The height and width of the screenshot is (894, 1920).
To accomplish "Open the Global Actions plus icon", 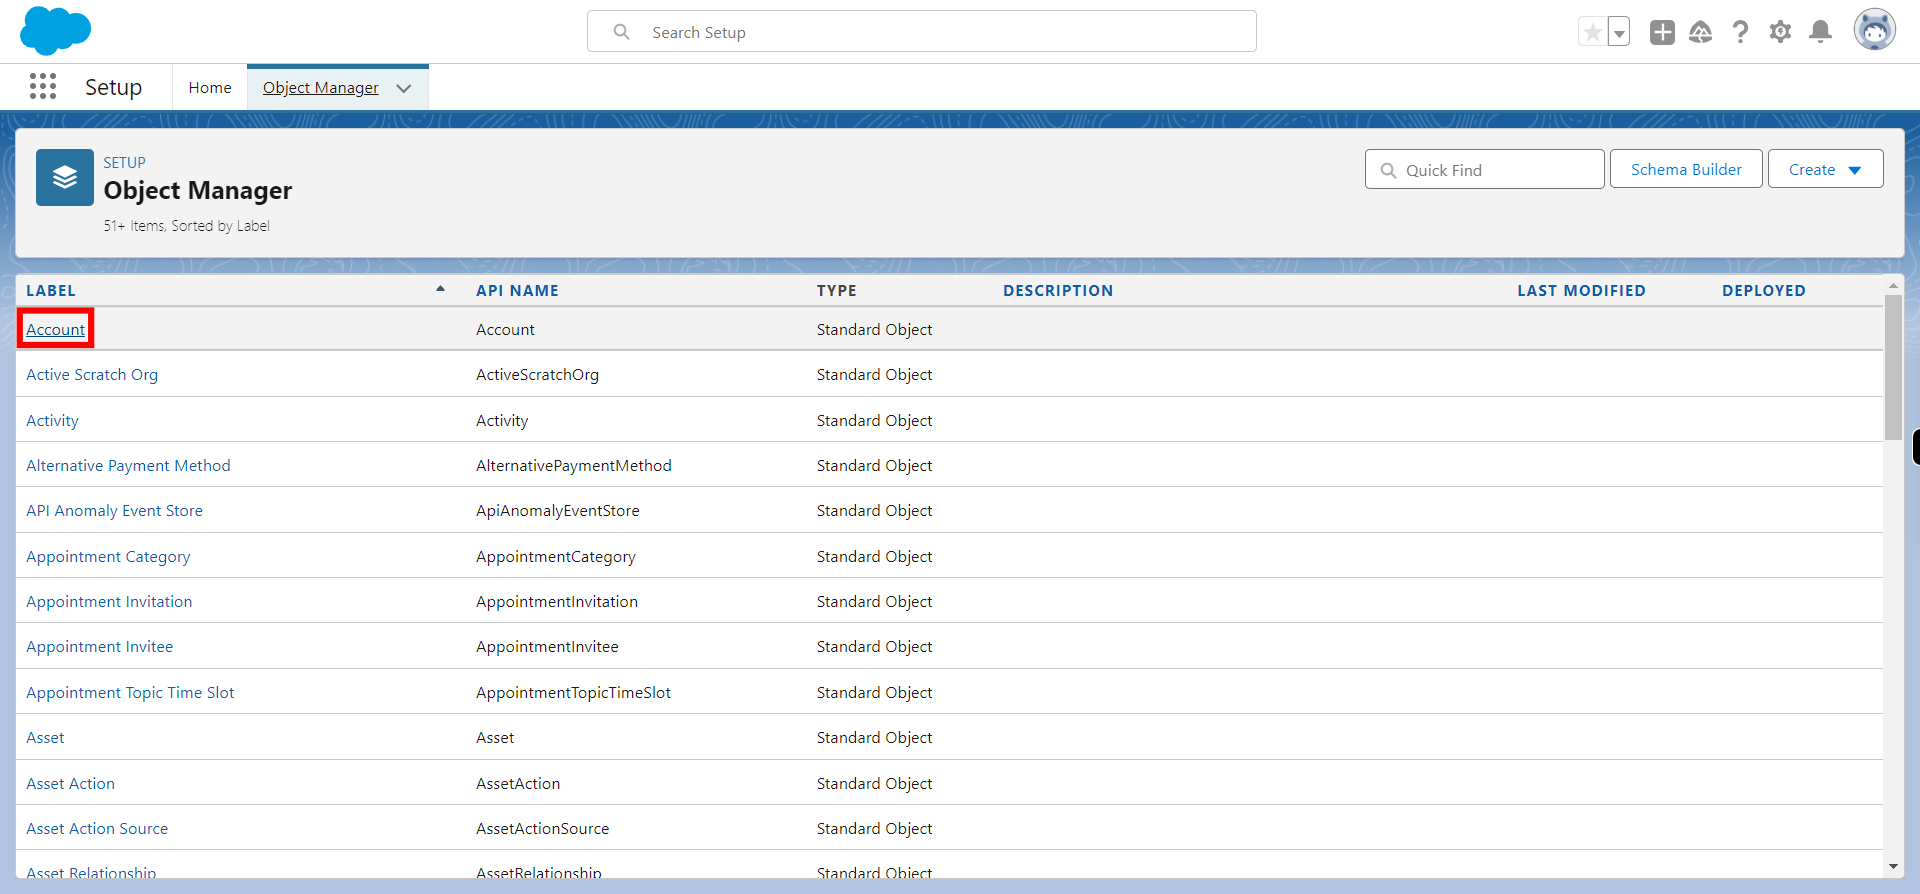I will [1662, 32].
